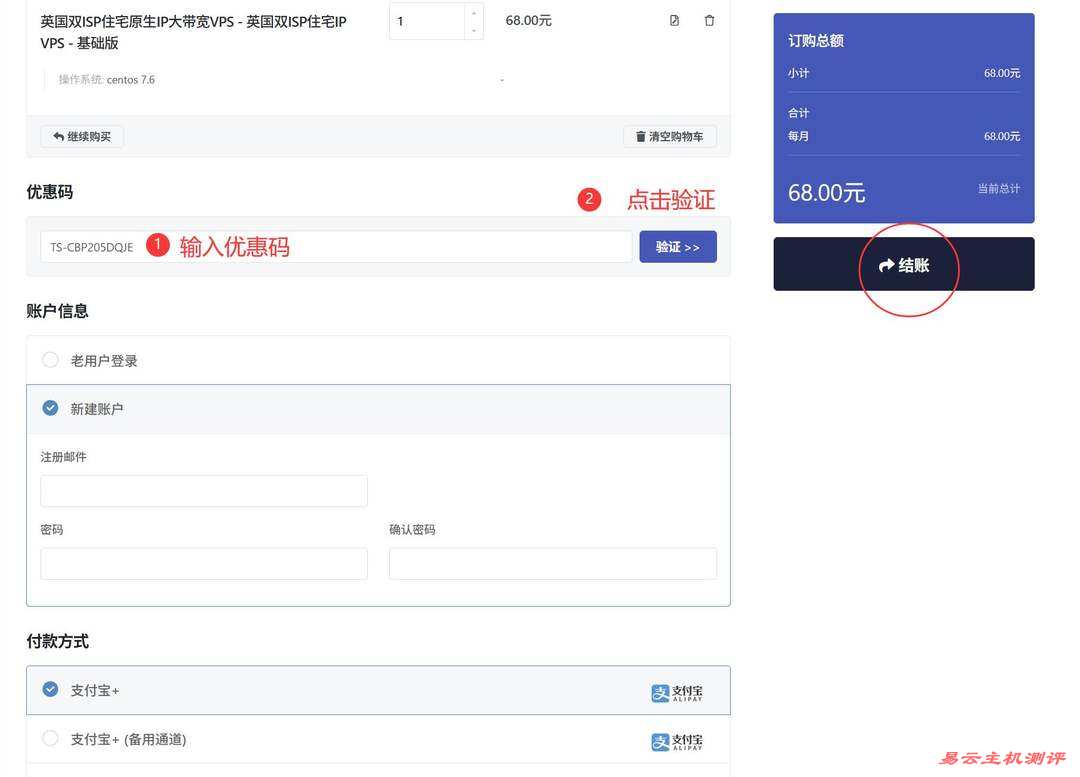Click the 注册邮件 email input field
Viewport: 1080px width, 777px height.
pyautogui.click(x=203, y=491)
